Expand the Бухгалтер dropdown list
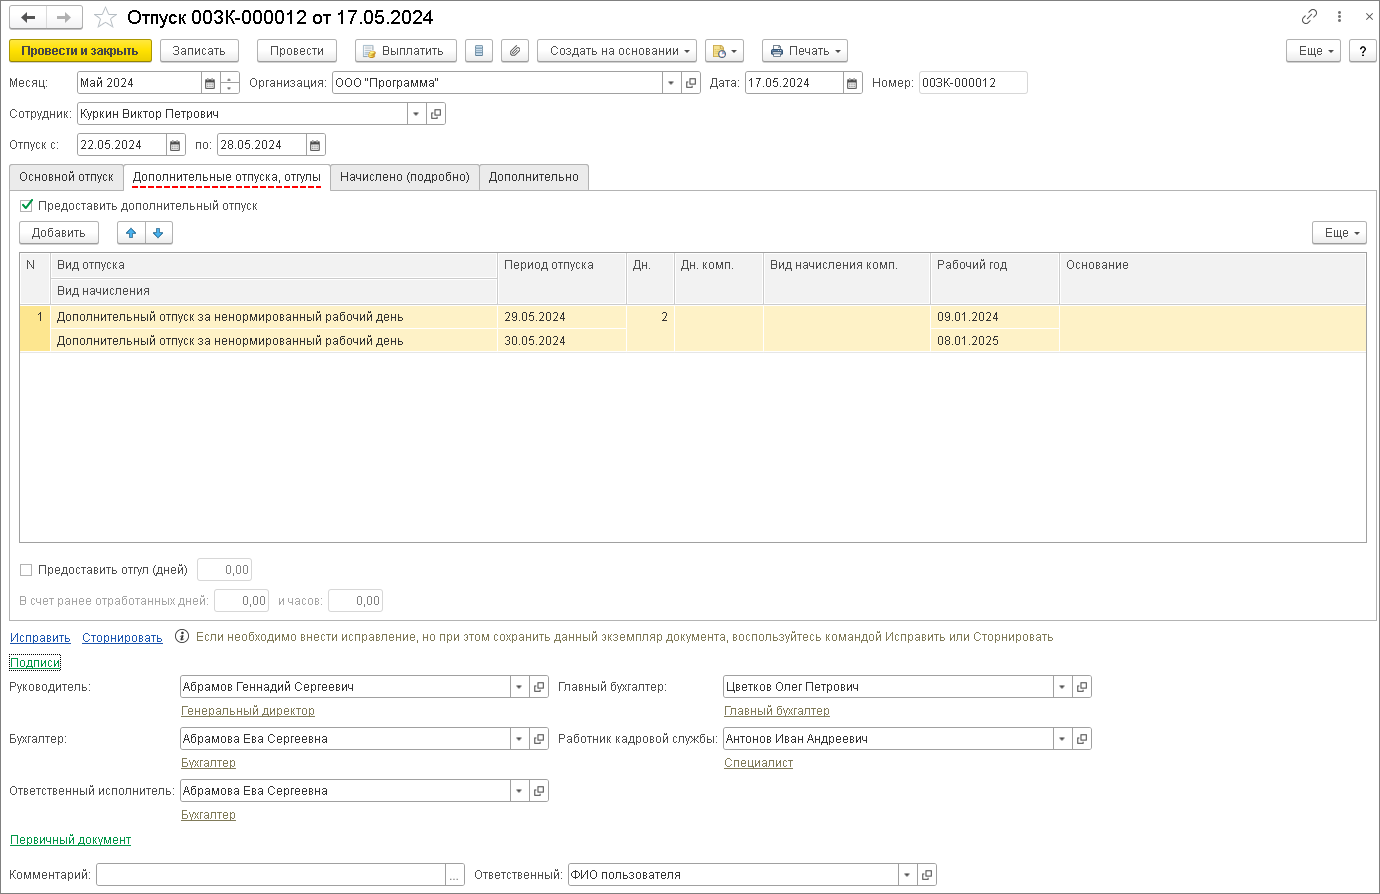This screenshot has height=894, width=1380. coord(519,739)
